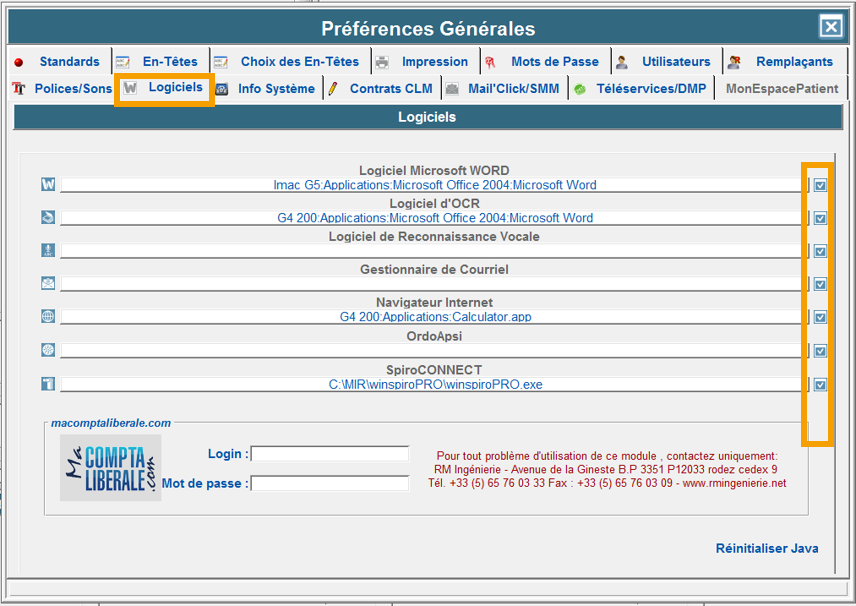The width and height of the screenshot is (856, 606).
Task: Click the SpiroCONNECT row icon
Action: 47,384
